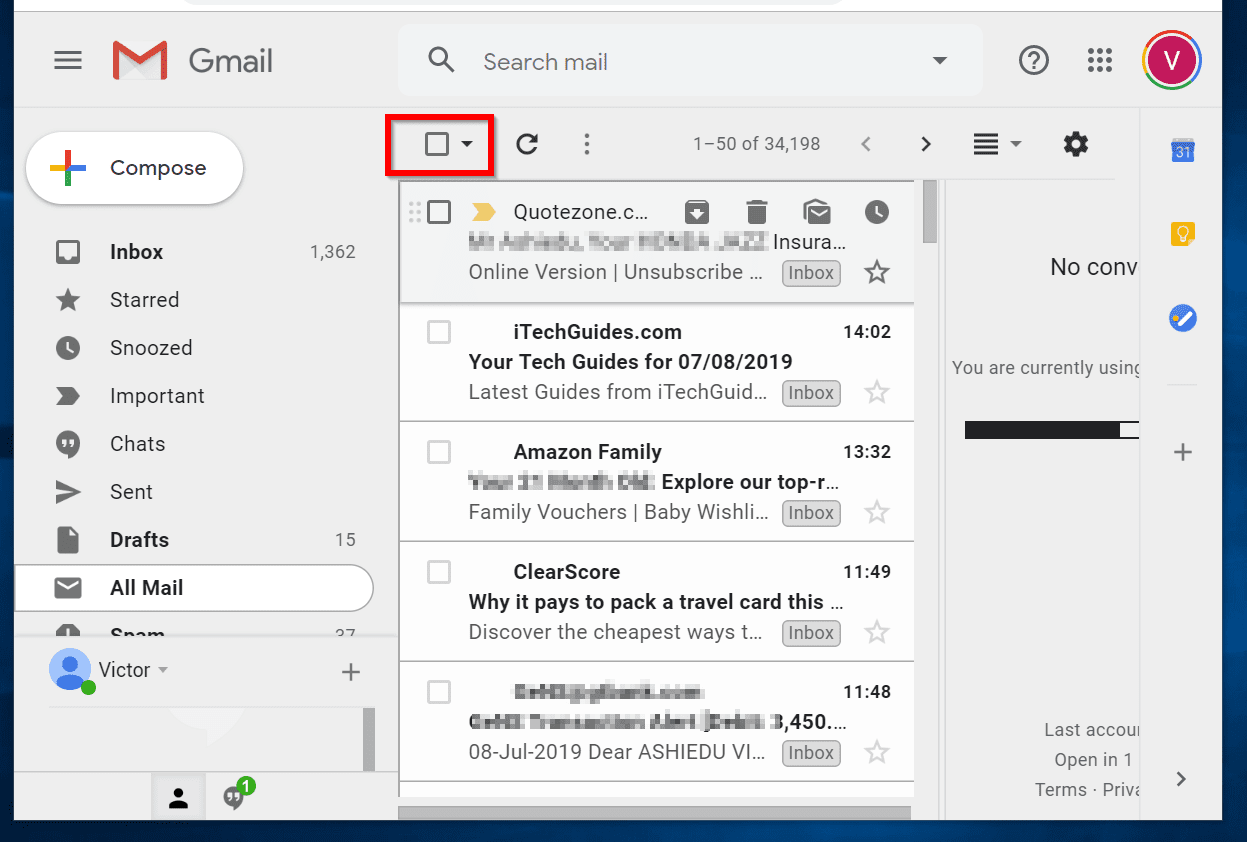The height and width of the screenshot is (842, 1247).
Task: Snooze the Quotezone conversation
Action: (x=876, y=212)
